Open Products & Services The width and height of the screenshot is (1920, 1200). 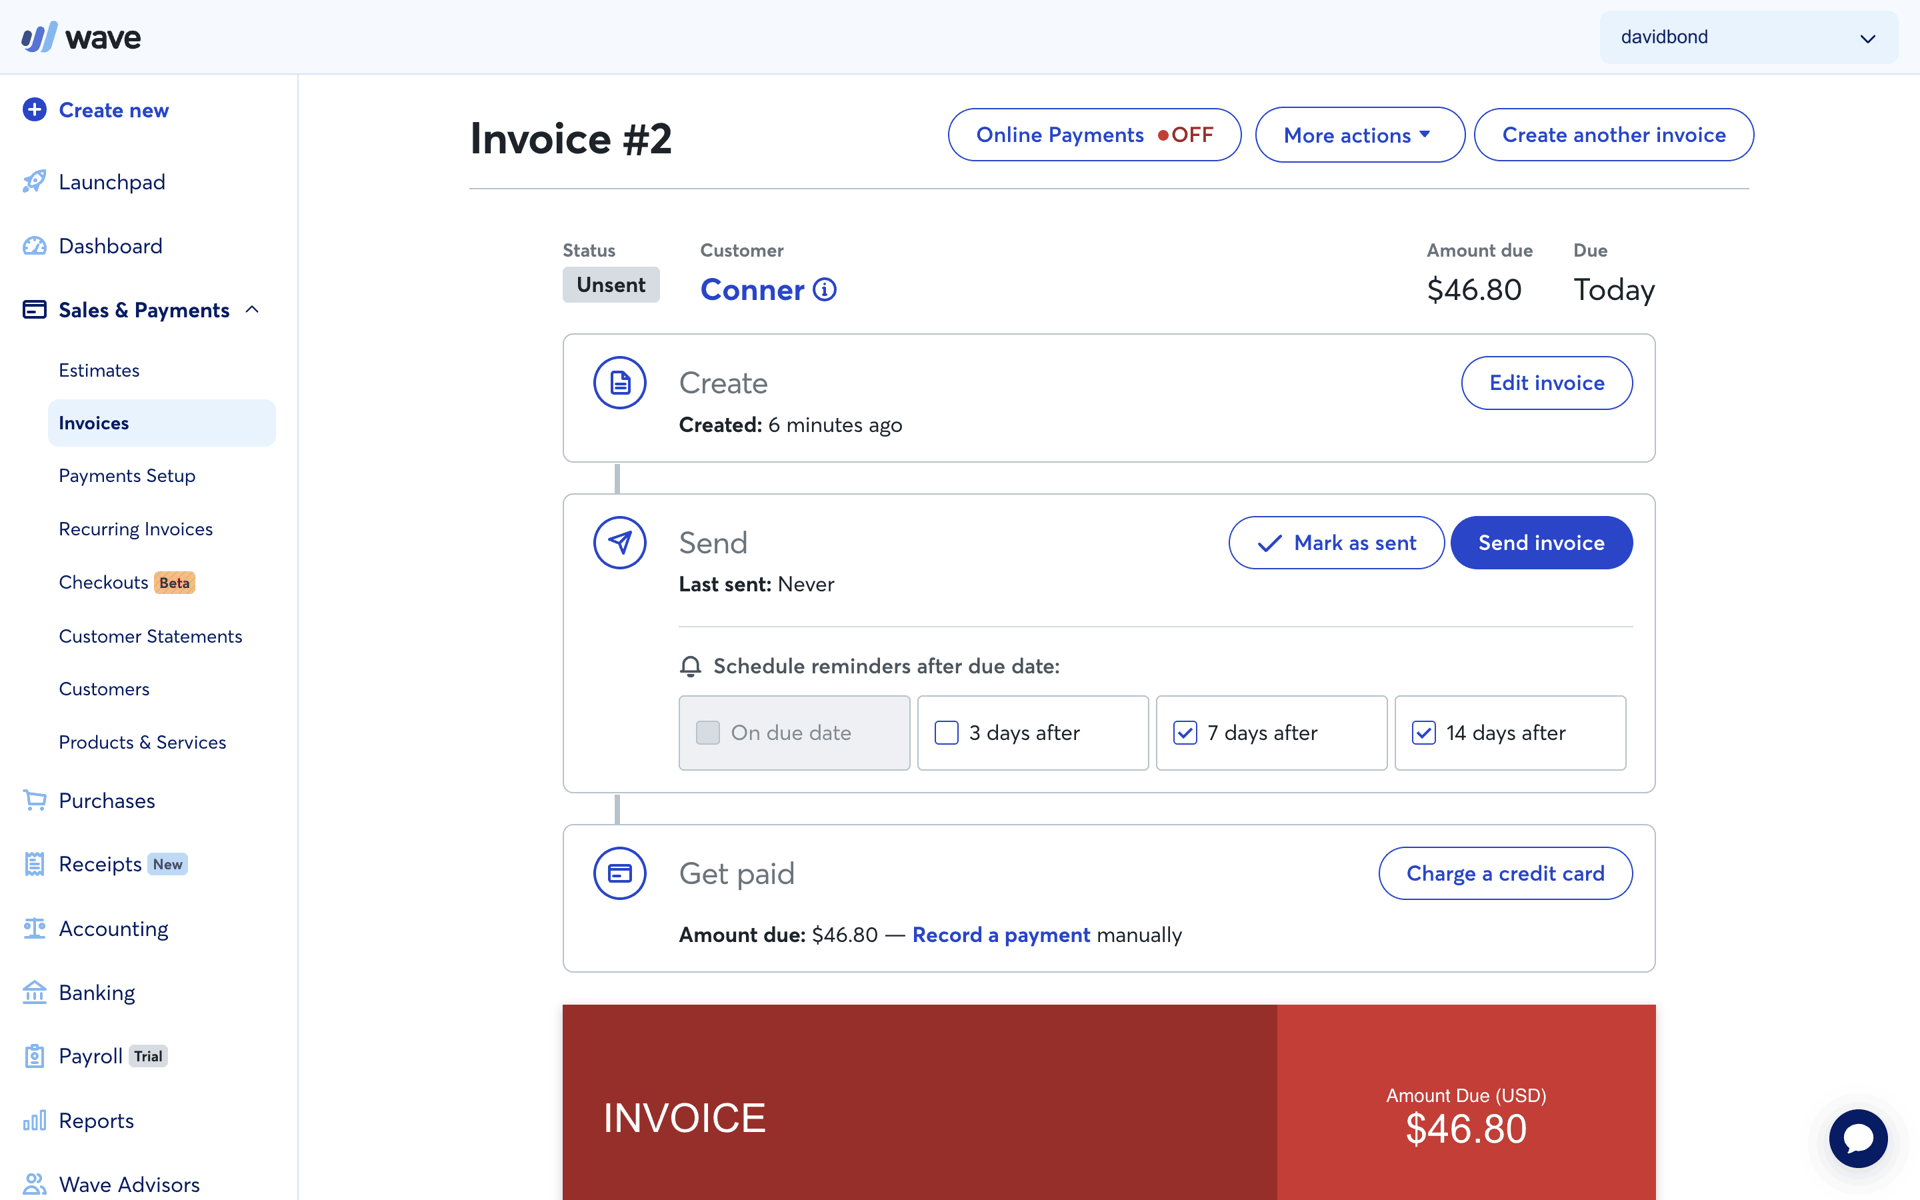point(142,742)
